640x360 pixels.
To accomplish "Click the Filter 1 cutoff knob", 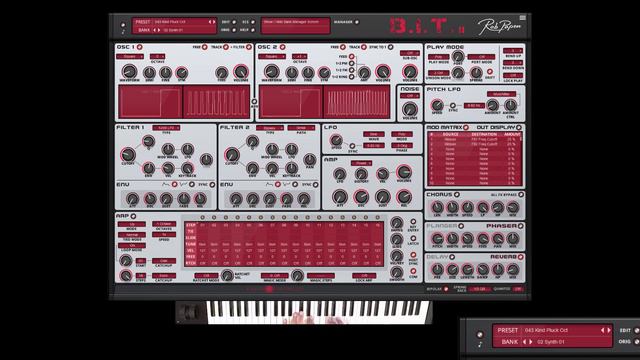I will pyautogui.click(x=128, y=155).
